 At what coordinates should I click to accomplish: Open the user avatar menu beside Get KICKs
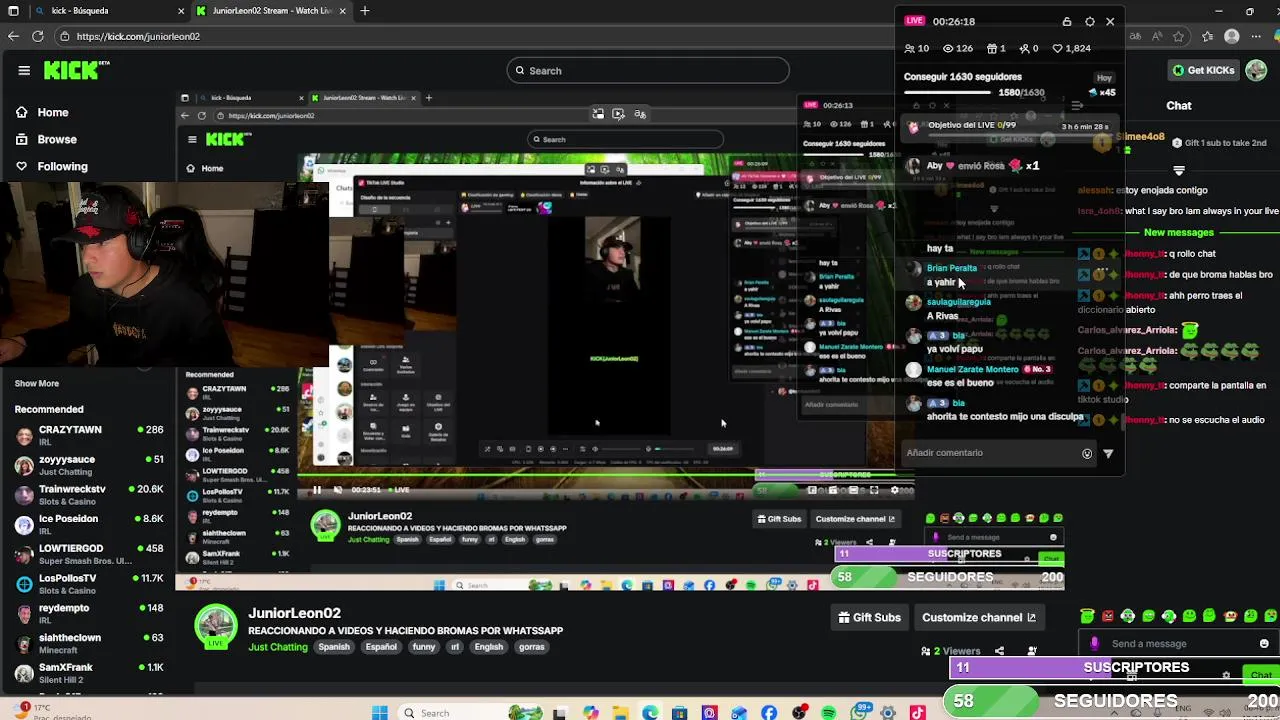tap(1256, 70)
